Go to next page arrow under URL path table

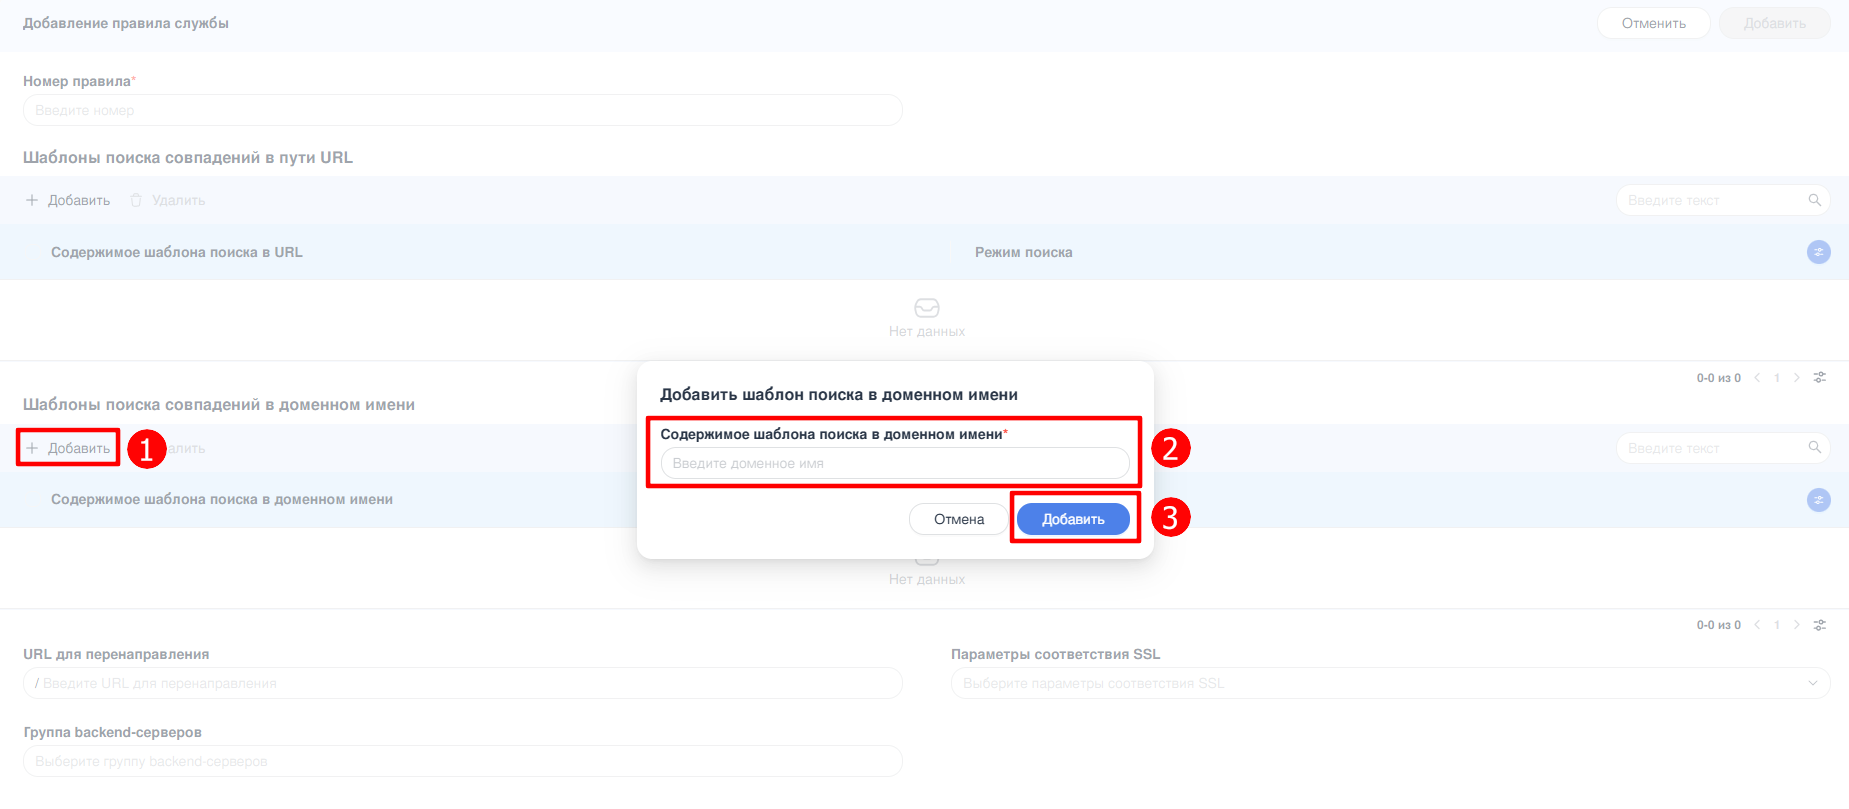[1797, 378]
